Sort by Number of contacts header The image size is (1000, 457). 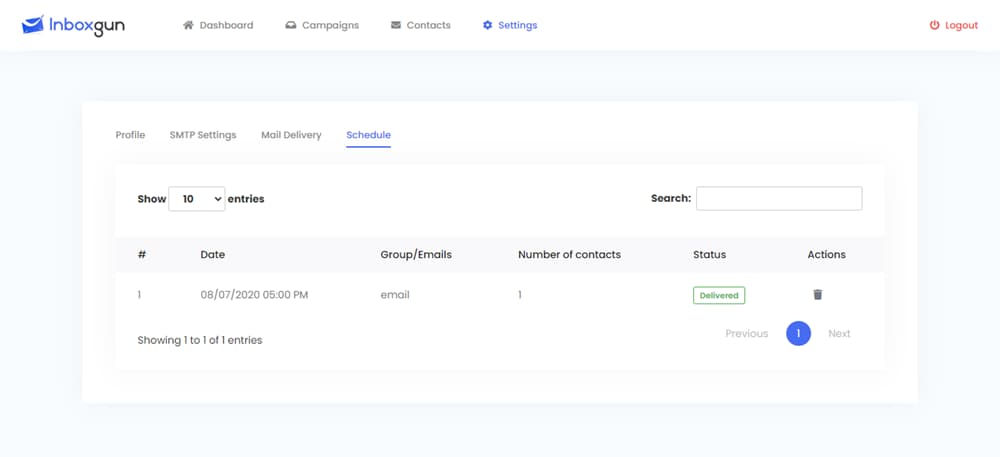[x=569, y=254]
